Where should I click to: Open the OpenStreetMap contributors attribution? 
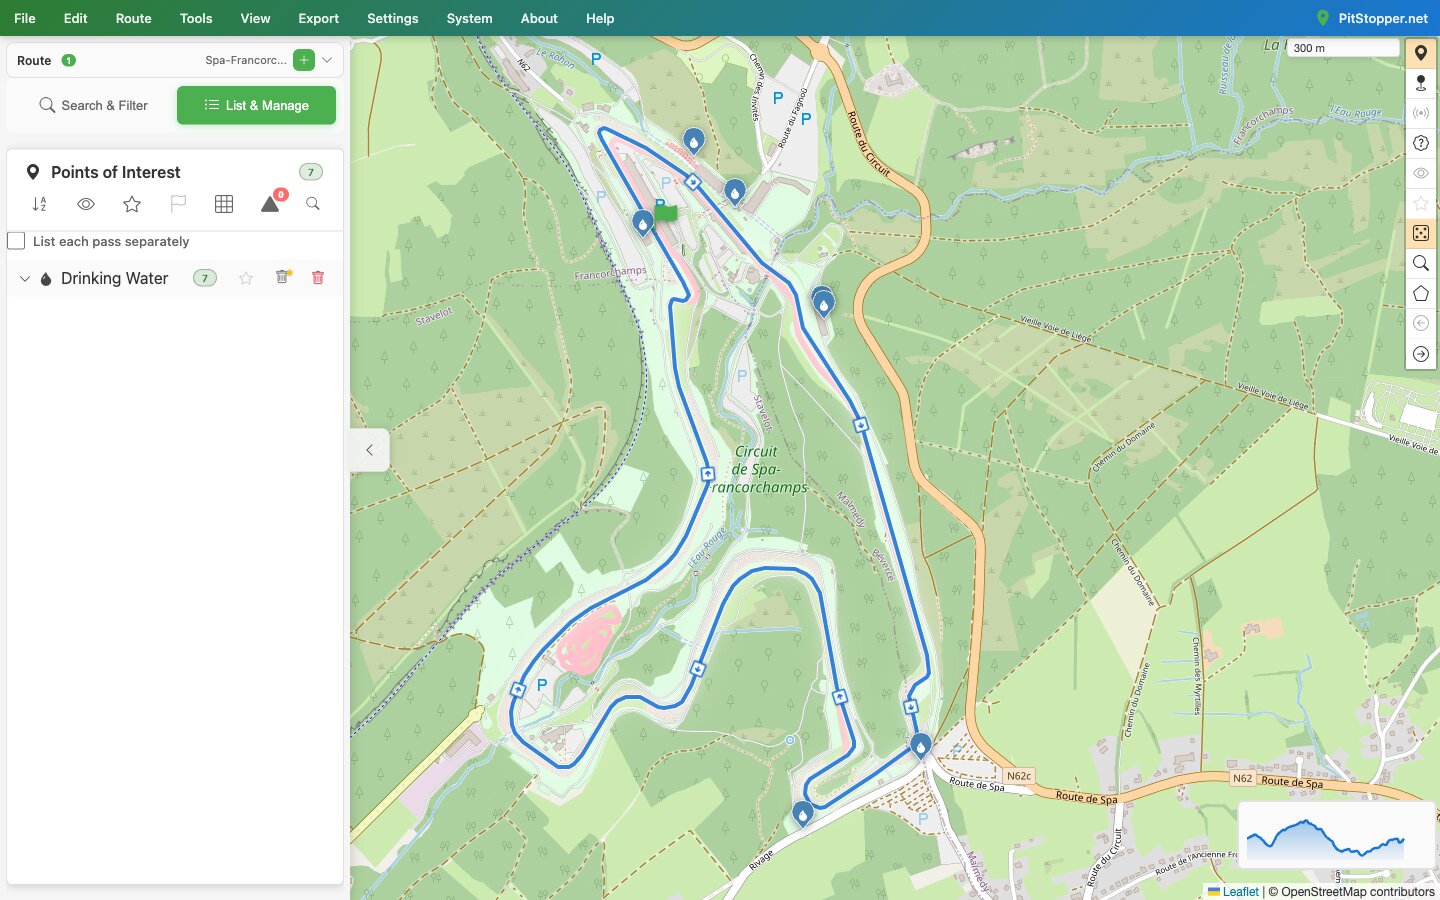pyautogui.click(x=1357, y=892)
